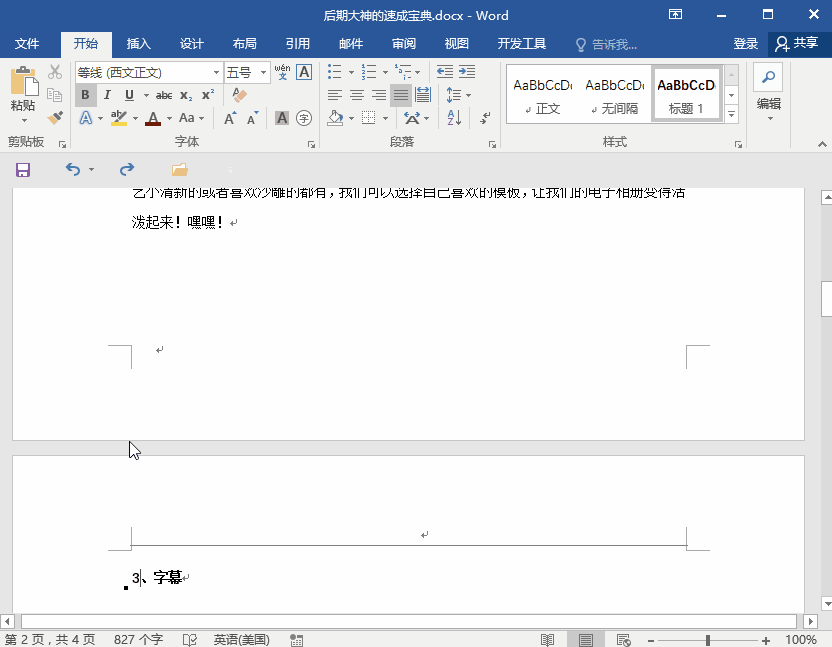Collapse the ribbon
Viewport: 832px width, 647px height.
coord(822,144)
